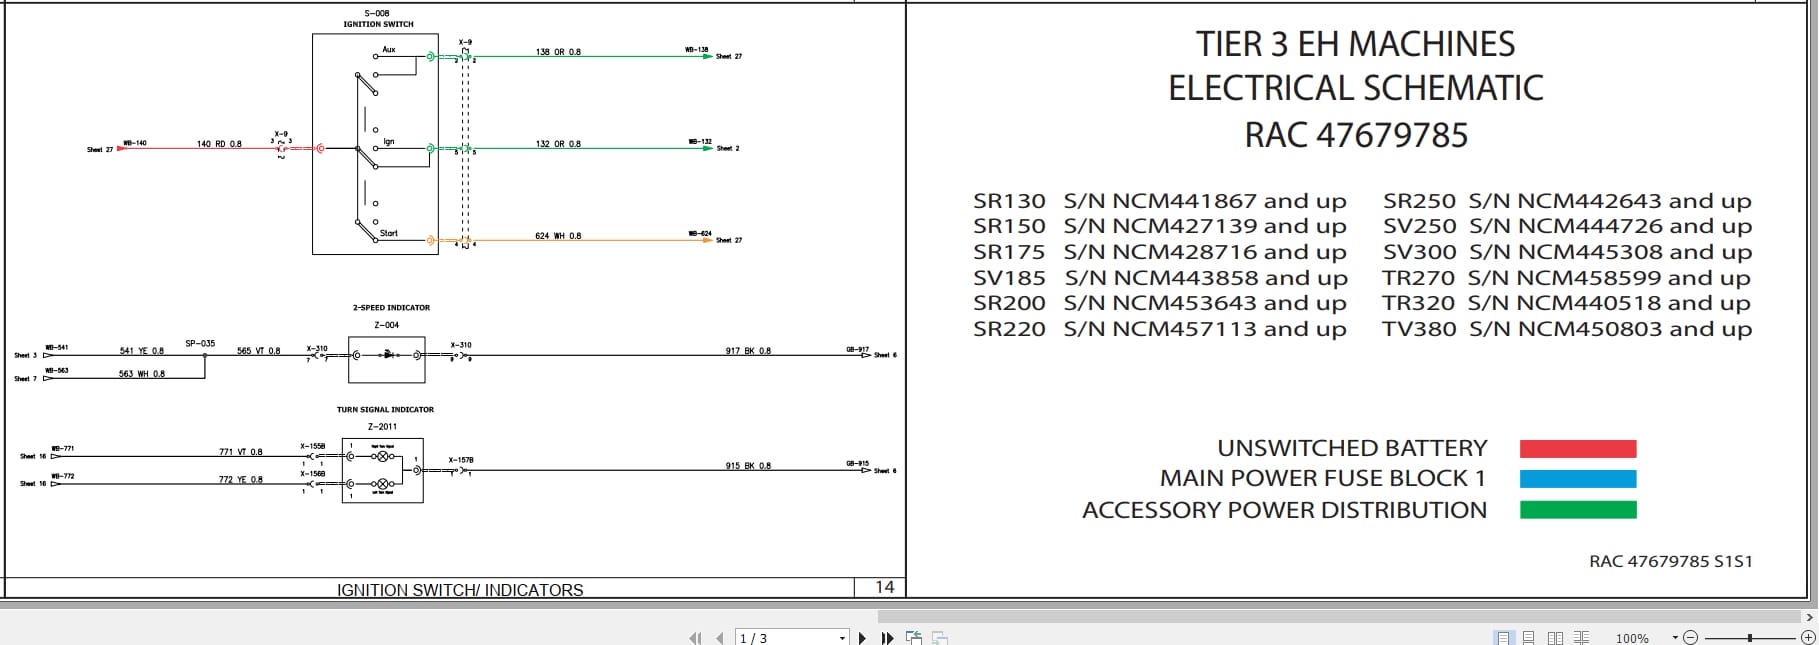Click the 'ACCESSORY POWER DISTRIBUTION' legend label
Viewport: 1819px width, 645px height.
point(1284,510)
